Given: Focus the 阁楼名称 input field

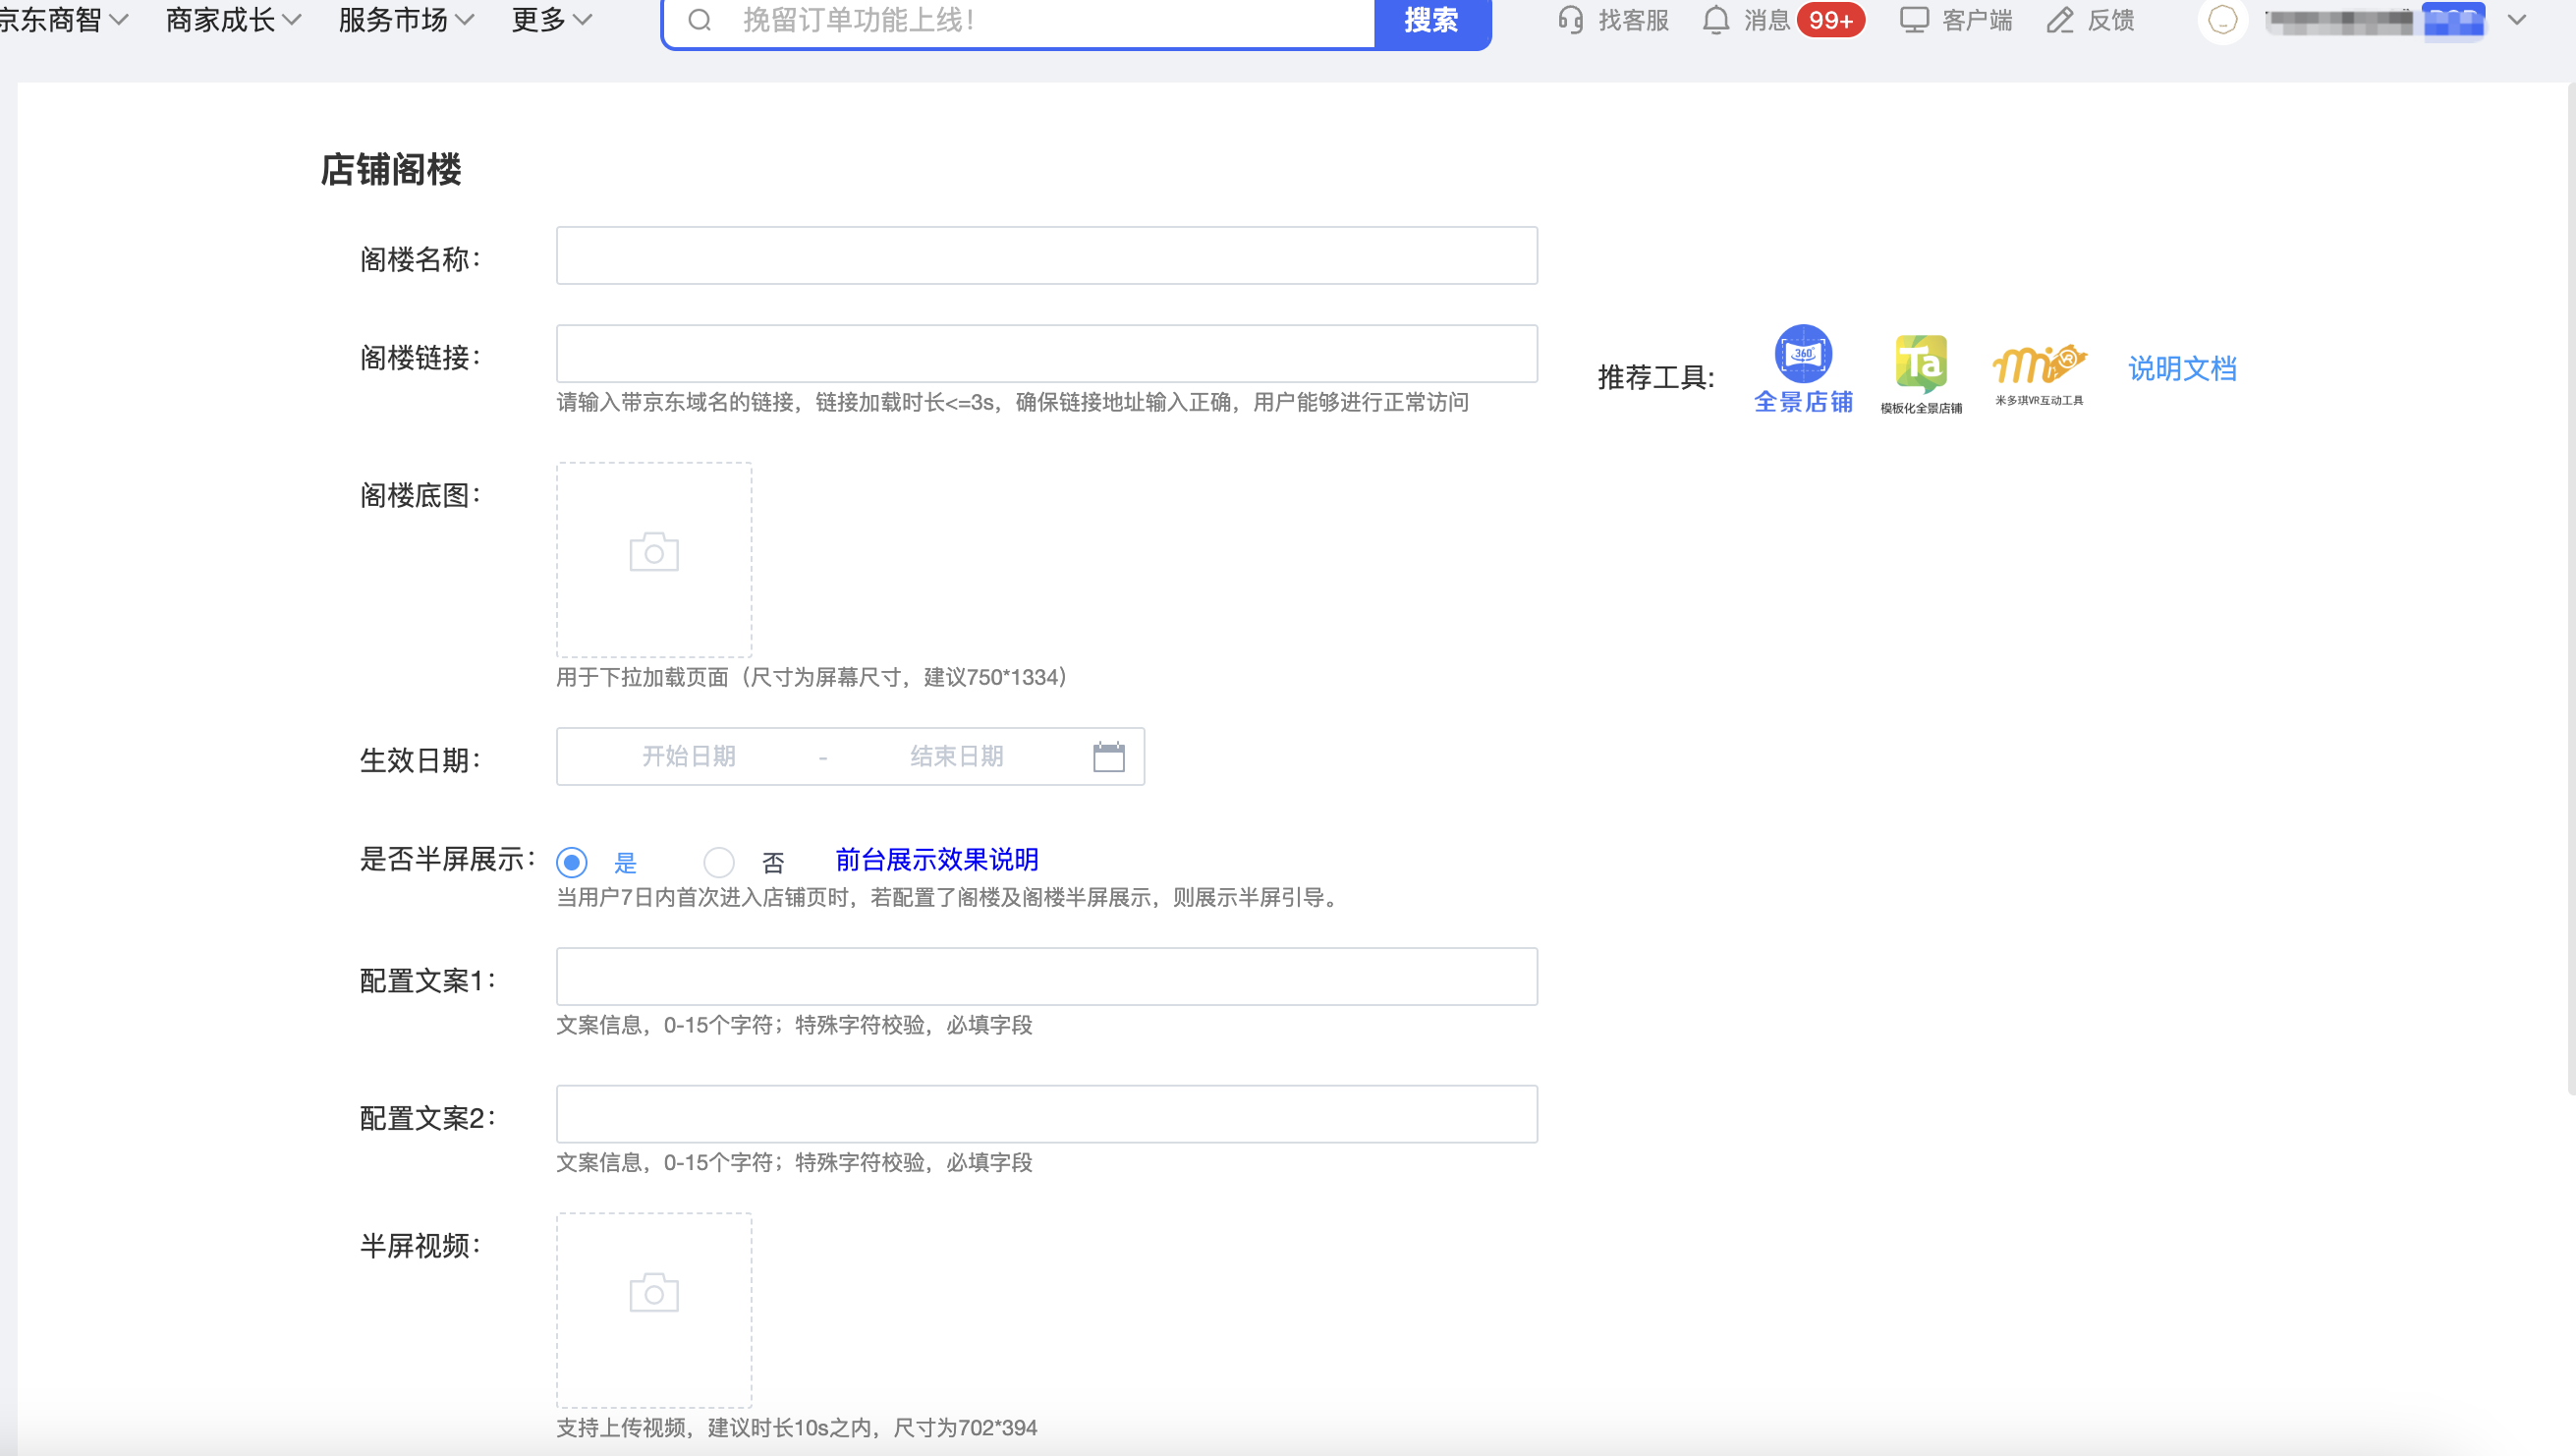Looking at the screenshot, I should click(1046, 256).
